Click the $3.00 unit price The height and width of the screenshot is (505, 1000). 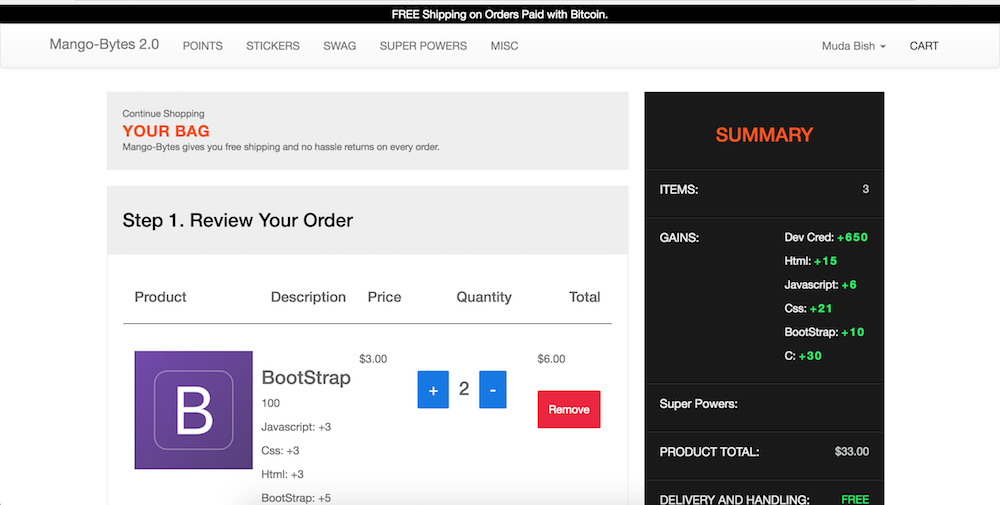pyautogui.click(x=373, y=359)
